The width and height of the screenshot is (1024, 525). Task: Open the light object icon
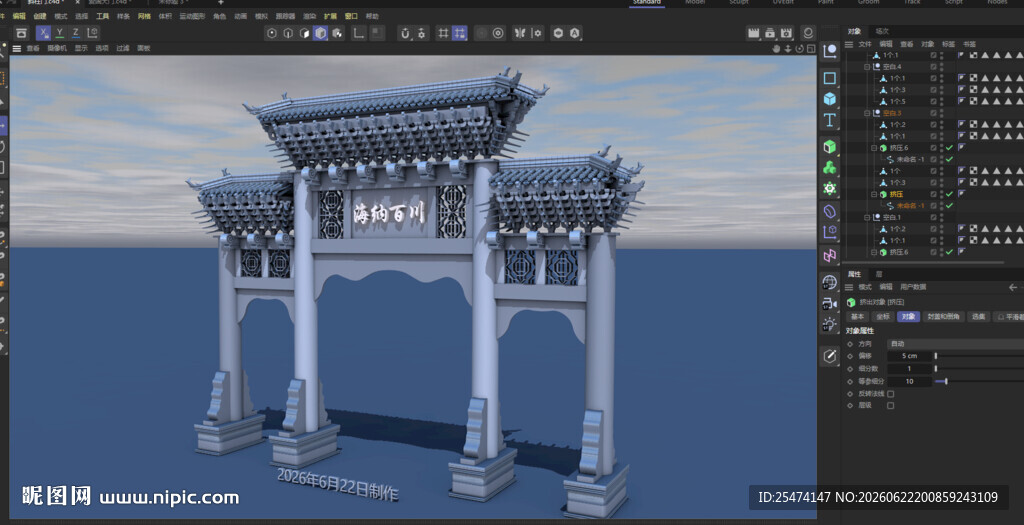830,324
